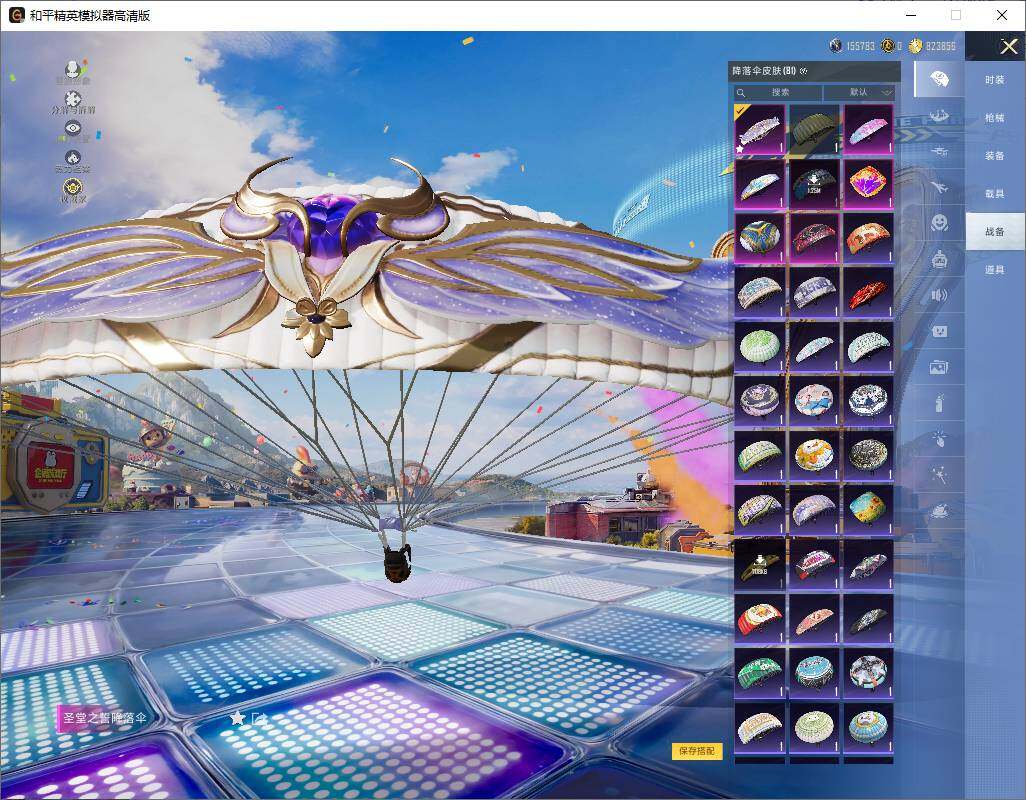Click the 圣堂之誓降落伞 name label
The width and height of the screenshot is (1026, 800).
104,718
